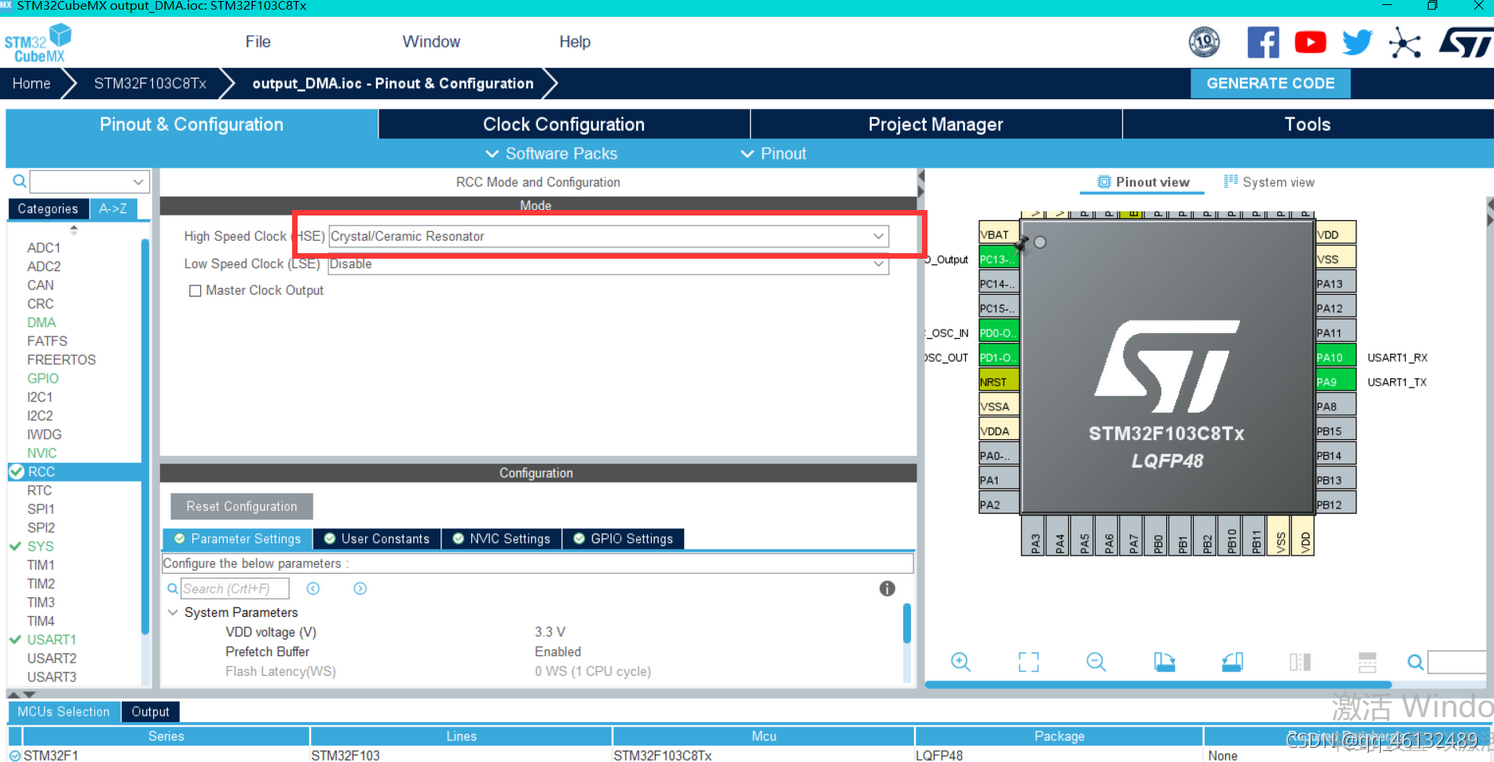Image resolution: width=1494 pixels, height=762 pixels.
Task: Click the STM32F103C8Tx breadcrumb
Action: (x=150, y=83)
